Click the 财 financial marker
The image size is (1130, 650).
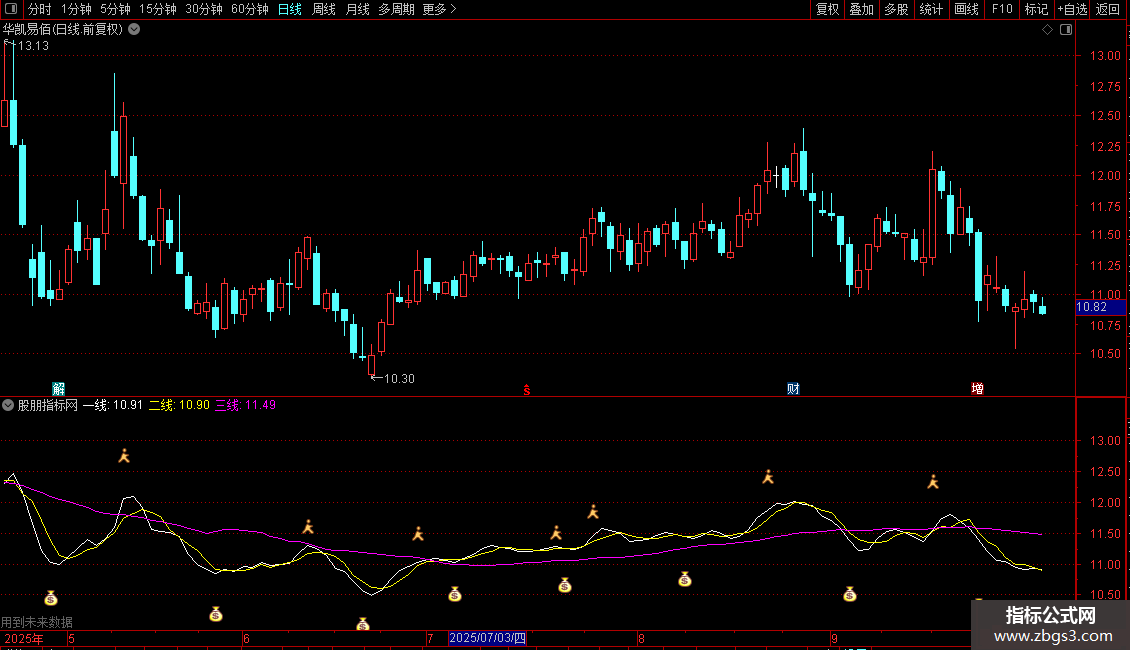click(x=793, y=389)
